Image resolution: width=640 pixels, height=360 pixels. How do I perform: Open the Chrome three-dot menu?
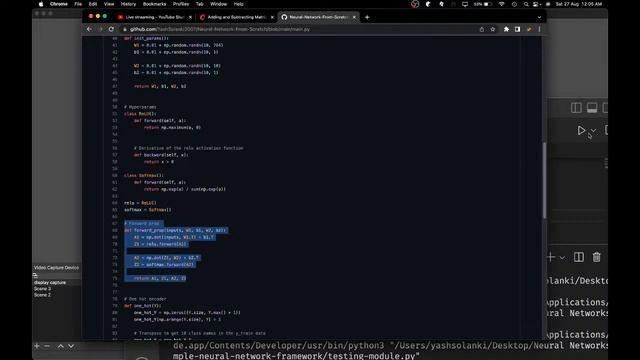[539, 29]
